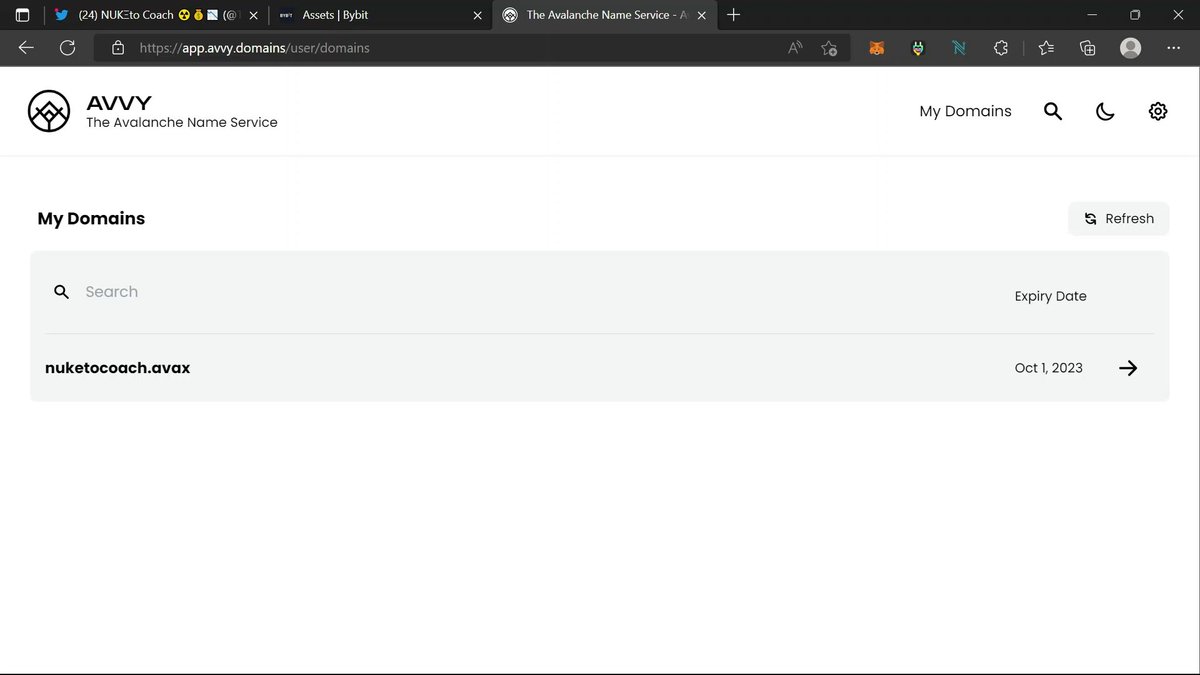This screenshot has width=1200, height=675.
Task: Close the Twitter browser tab
Action: click(254, 15)
